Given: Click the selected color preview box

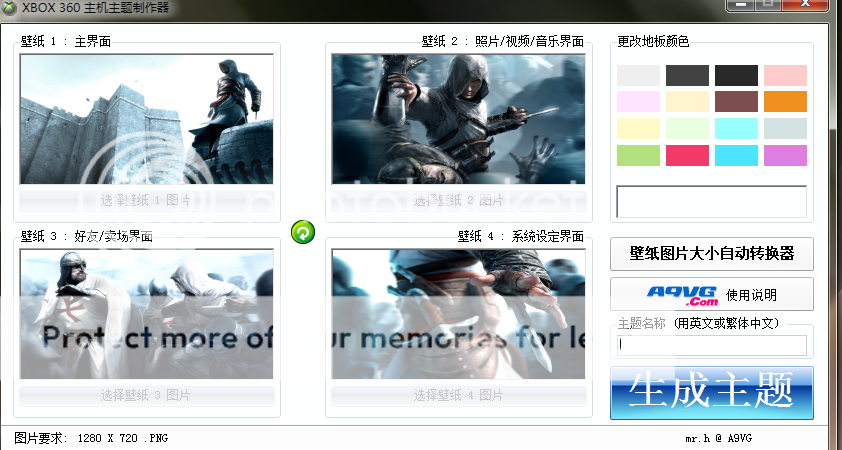Looking at the screenshot, I should point(711,201).
